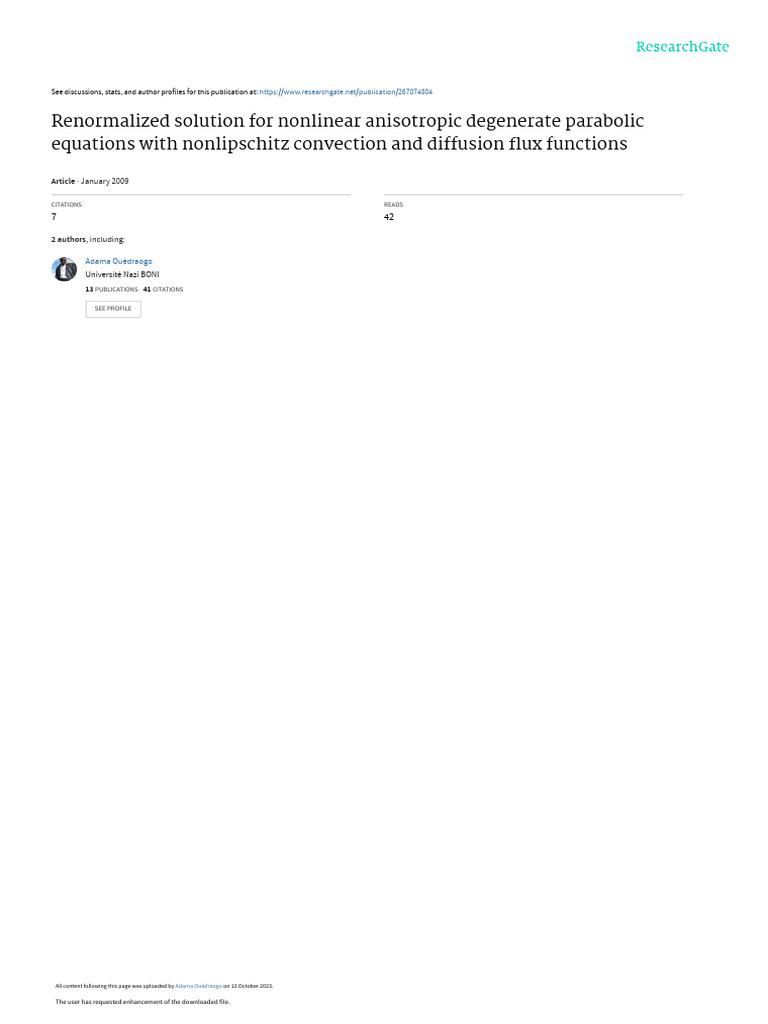Click the uploader name link in footer
Screen dimensions: 768x1024
(x=198, y=986)
